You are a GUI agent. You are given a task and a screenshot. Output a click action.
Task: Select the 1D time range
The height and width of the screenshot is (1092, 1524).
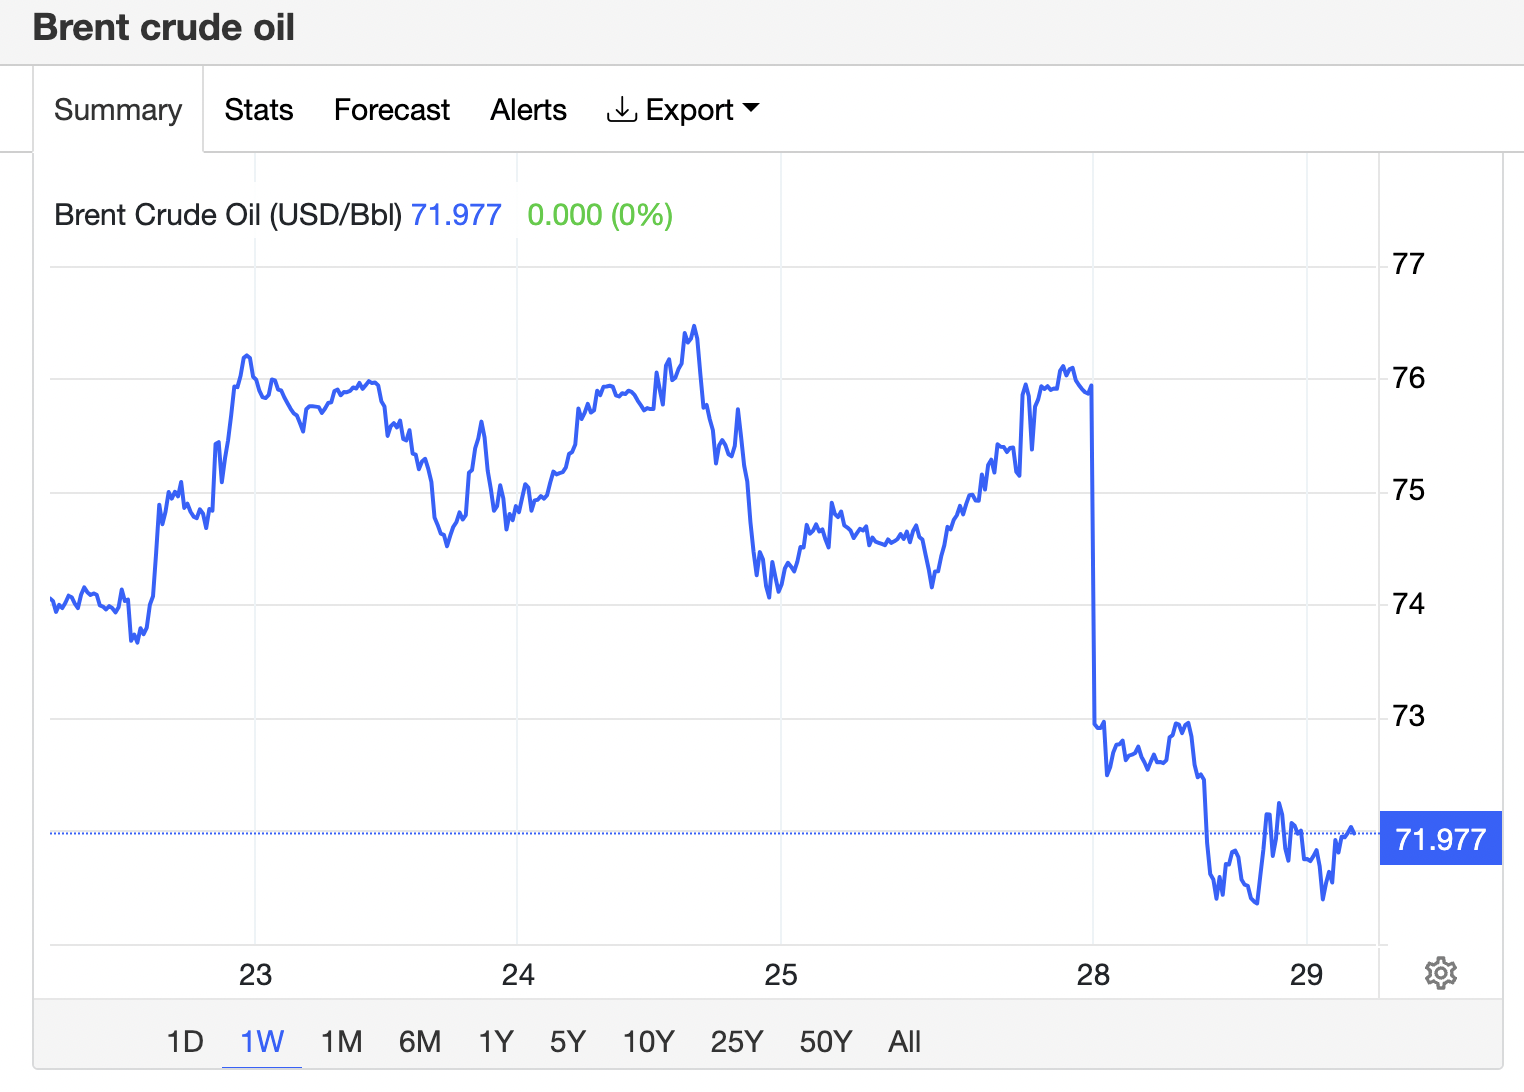pyautogui.click(x=185, y=1042)
